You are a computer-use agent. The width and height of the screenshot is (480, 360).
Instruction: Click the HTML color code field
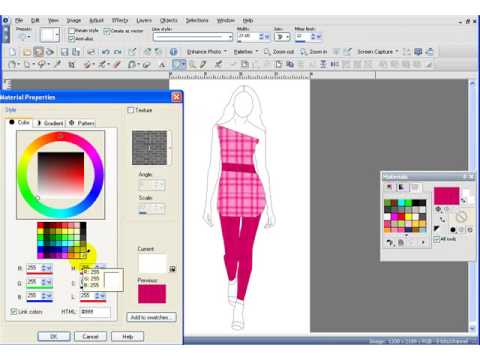(x=95, y=312)
